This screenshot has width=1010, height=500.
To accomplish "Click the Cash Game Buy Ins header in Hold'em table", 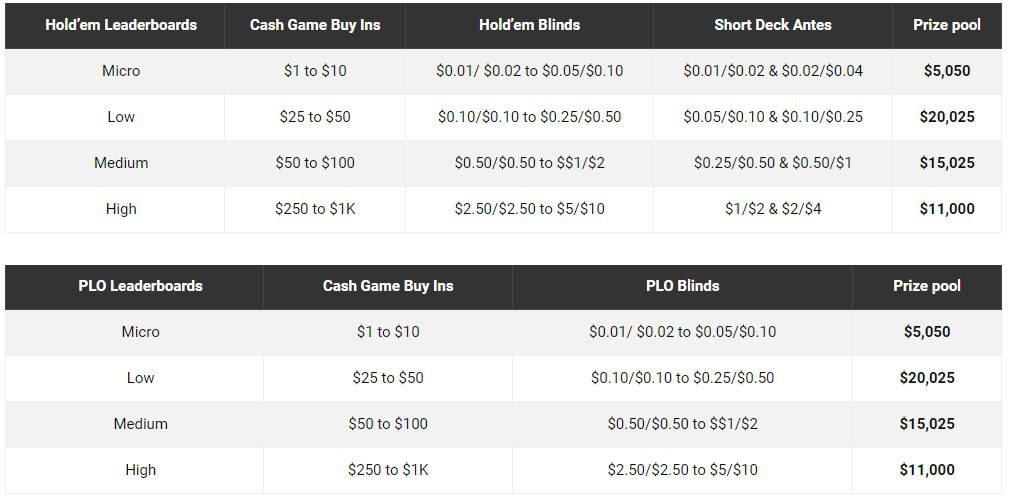I will pos(315,25).
